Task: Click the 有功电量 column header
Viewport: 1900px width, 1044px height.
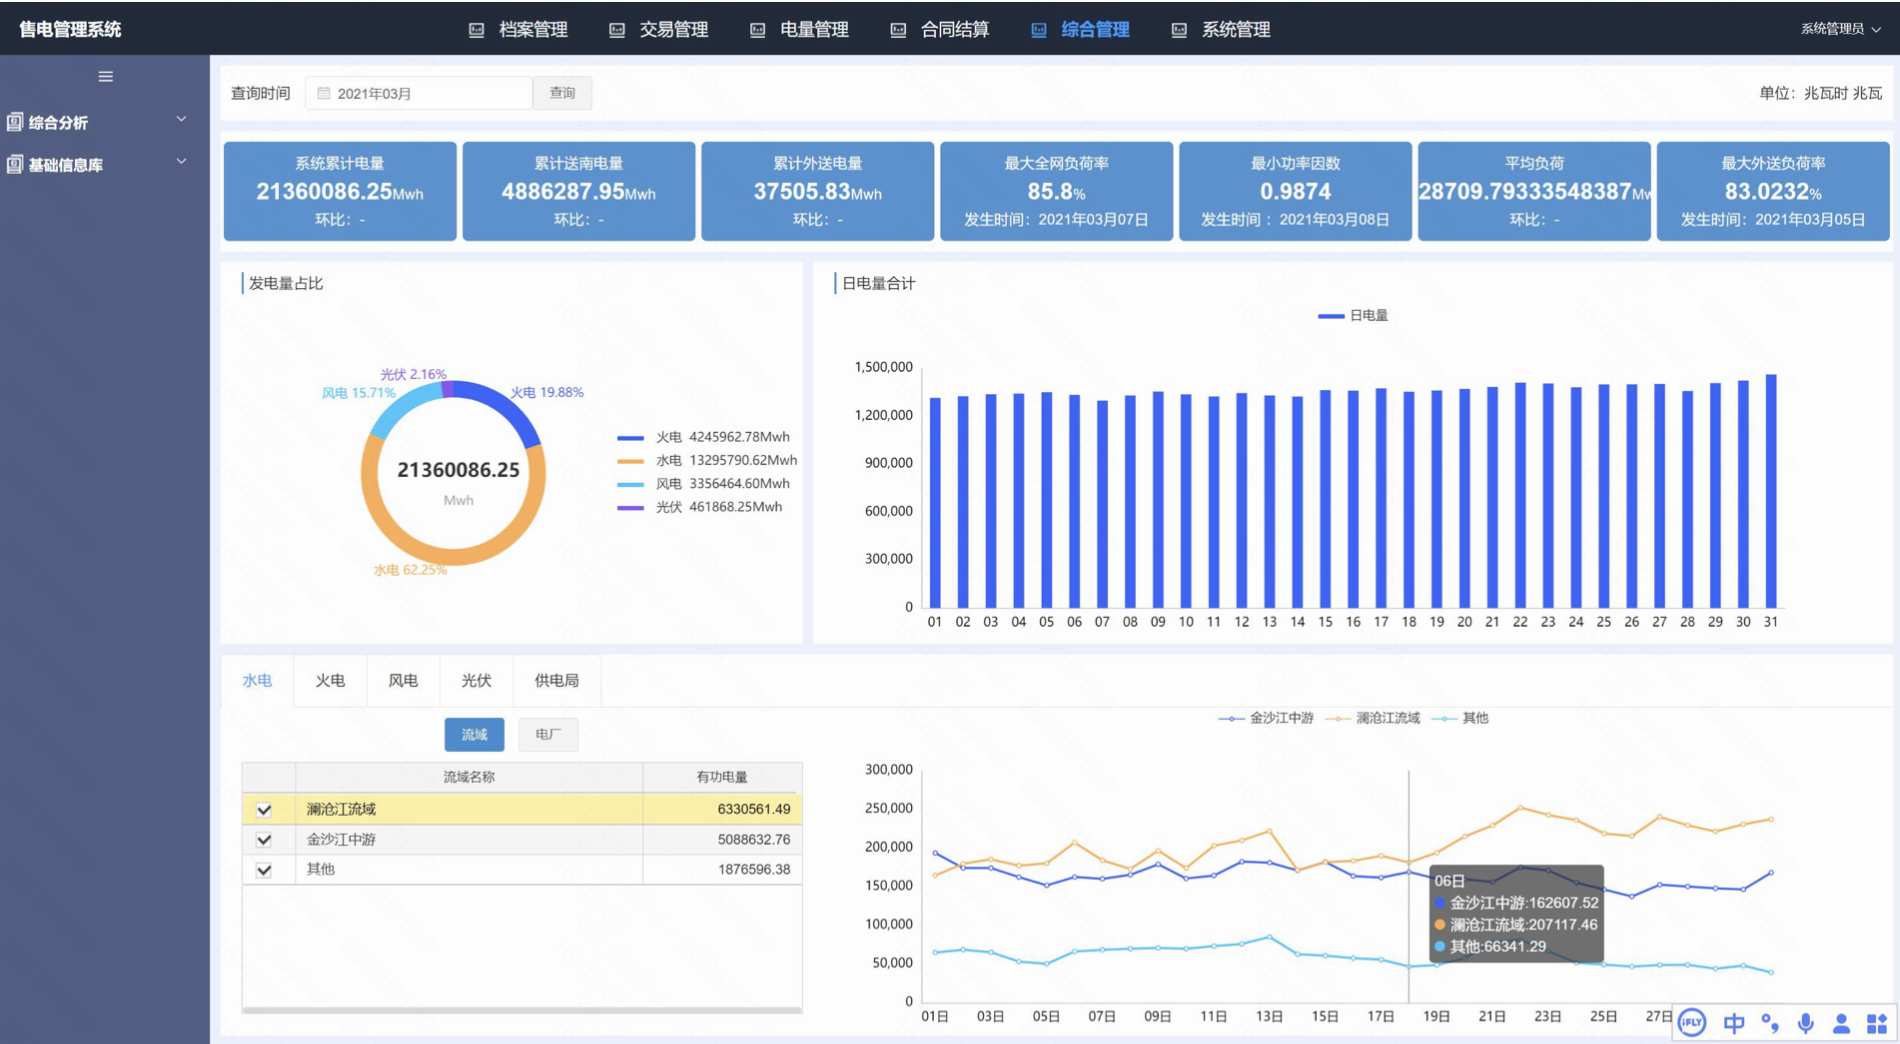Action: click(x=722, y=777)
